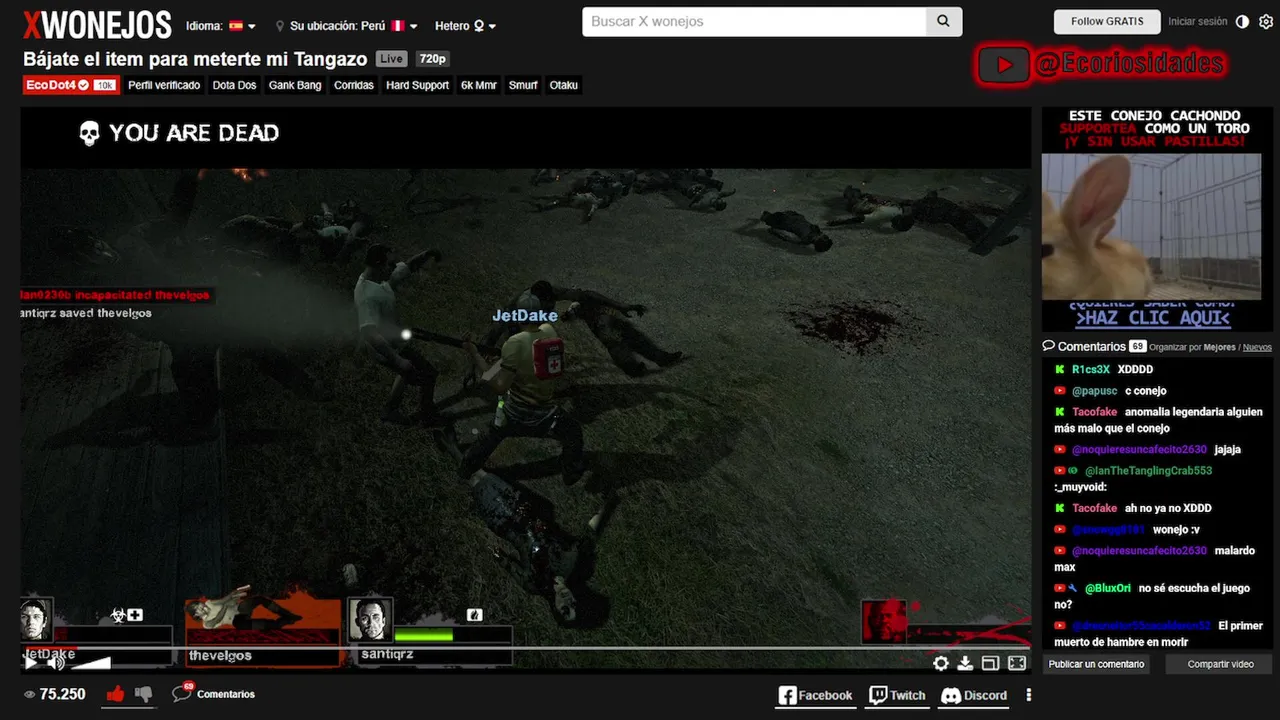Click the Otaku tag
The image size is (1280, 720).
564,85
